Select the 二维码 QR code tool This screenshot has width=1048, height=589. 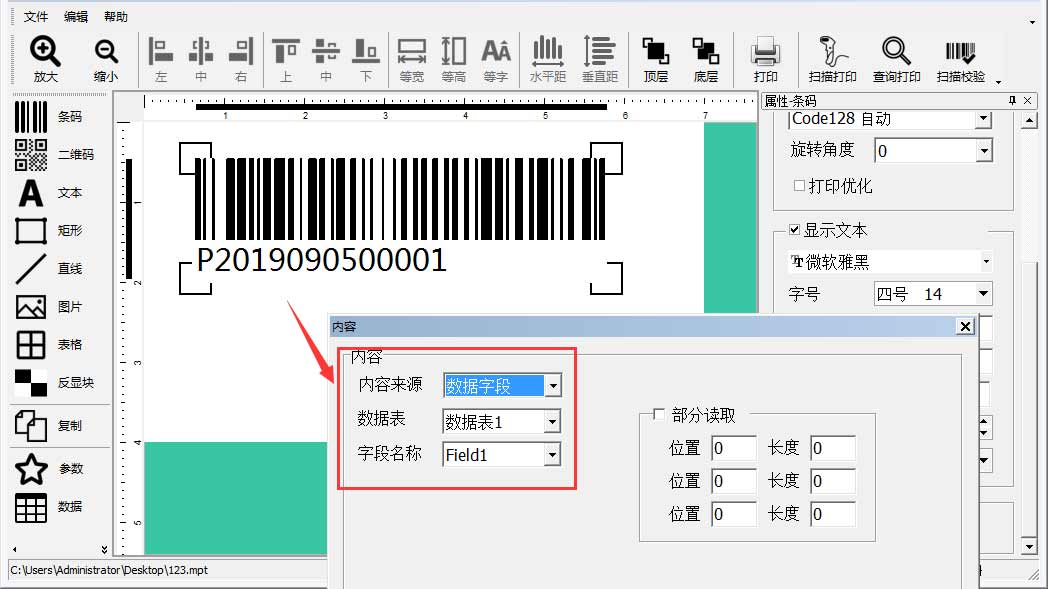(31, 155)
